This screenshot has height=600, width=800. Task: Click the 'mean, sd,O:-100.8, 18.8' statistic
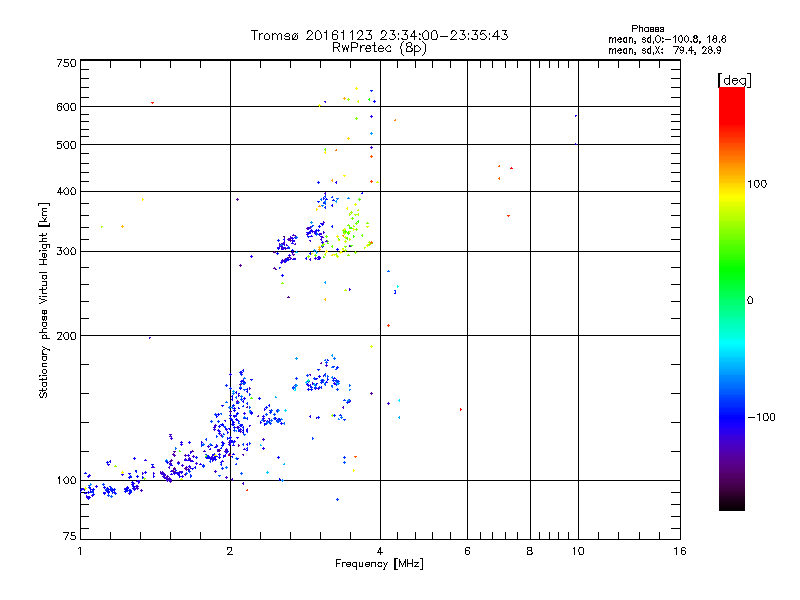[667, 39]
